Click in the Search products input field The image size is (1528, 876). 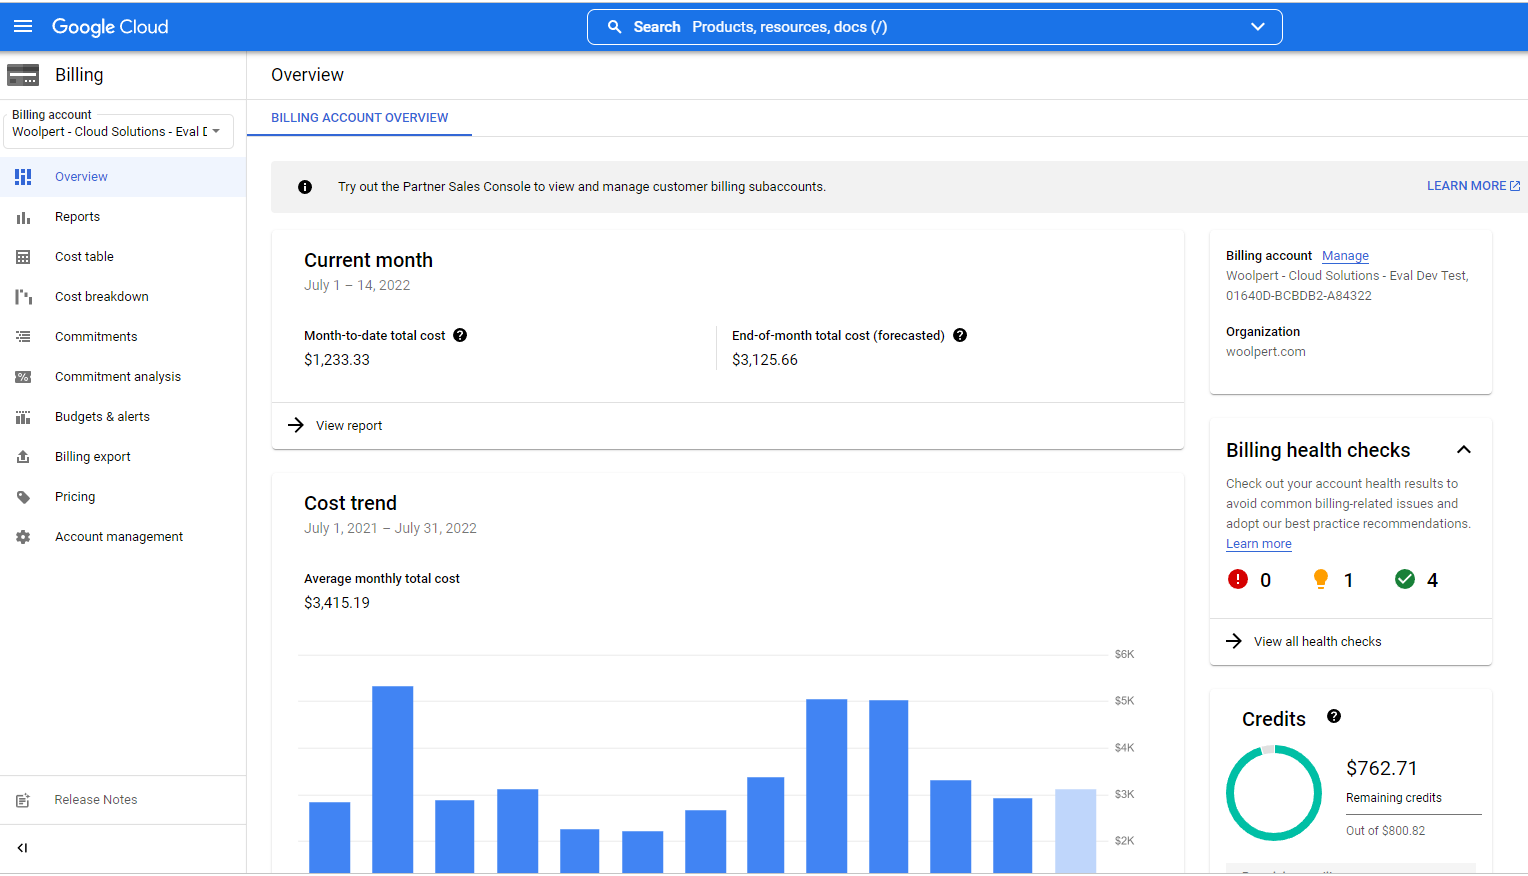[x=935, y=27]
